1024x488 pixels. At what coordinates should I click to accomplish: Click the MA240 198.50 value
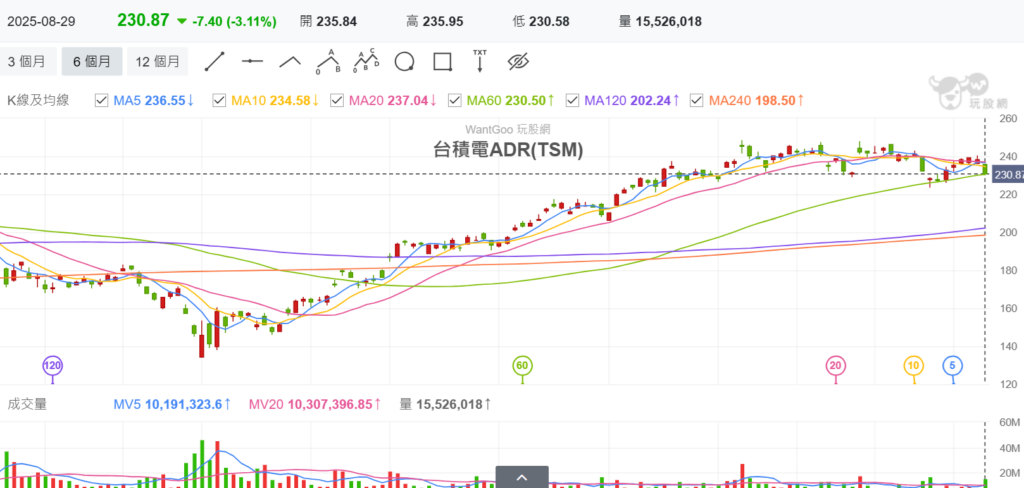756,101
